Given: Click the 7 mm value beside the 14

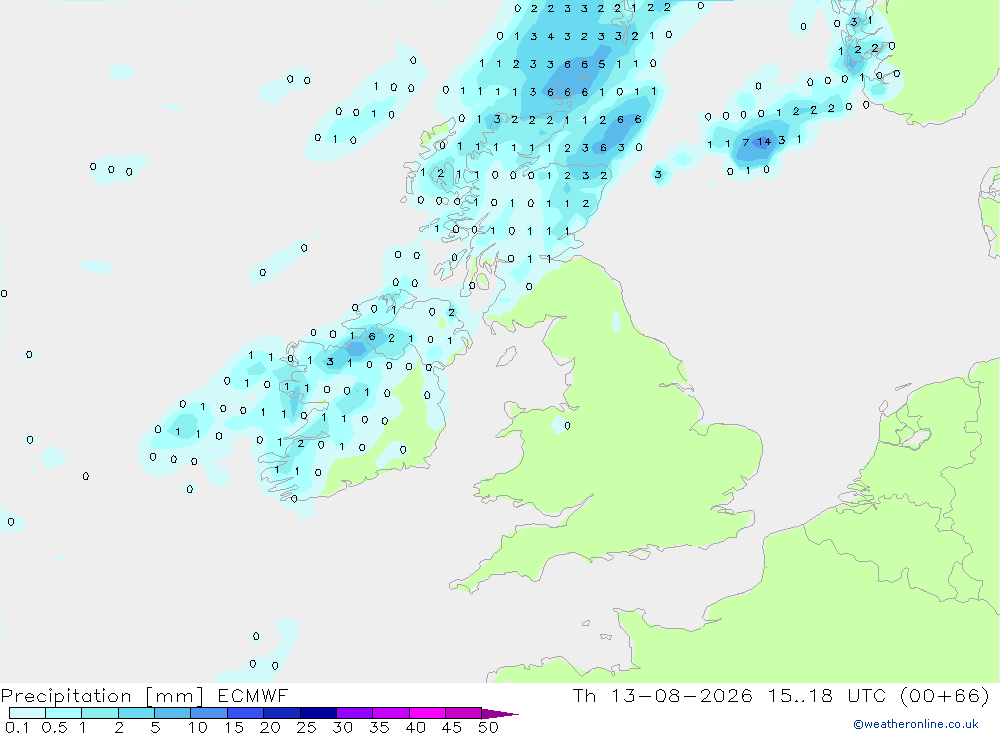Looking at the screenshot, I should tap(746, 142).
